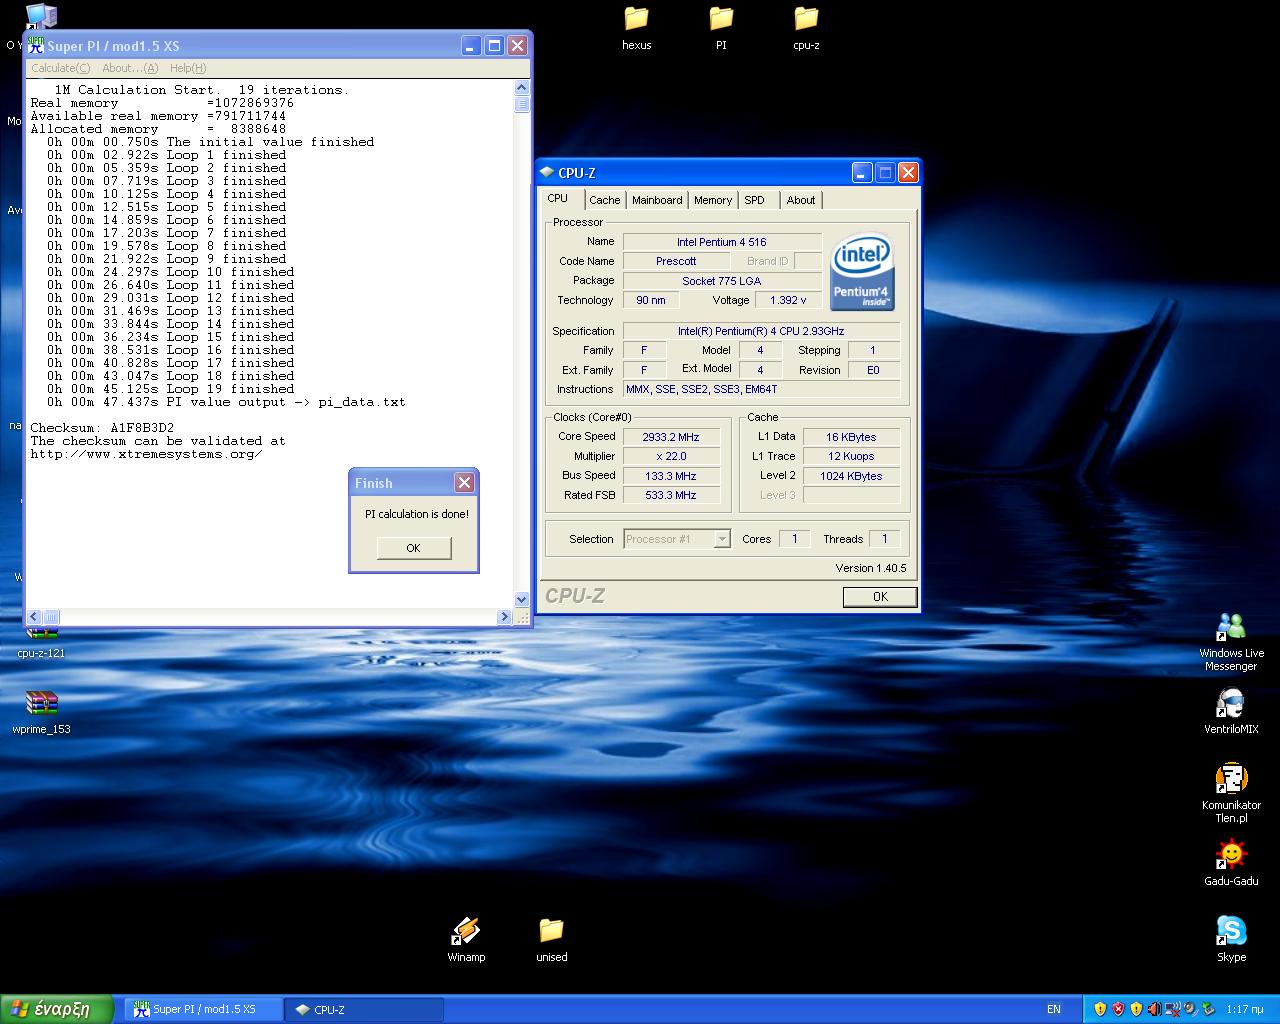The image size is (1280, 1024).
Task: Open the About menu in Super PI
Action: click(130, 68)
